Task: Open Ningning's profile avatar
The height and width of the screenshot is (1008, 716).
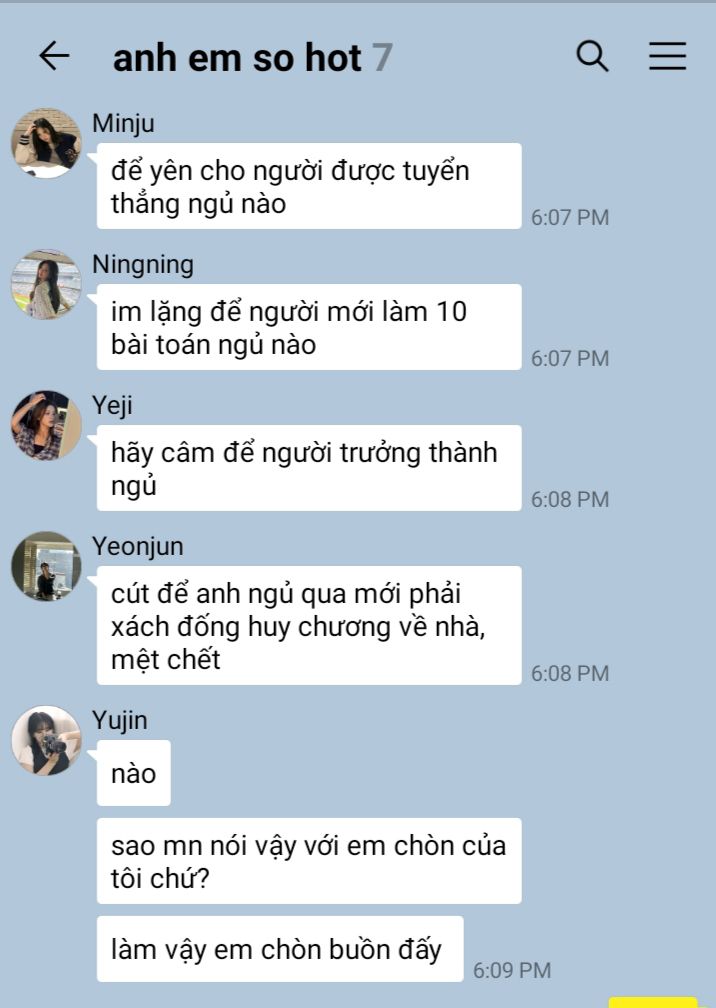Action: click(x=46, y=284)
